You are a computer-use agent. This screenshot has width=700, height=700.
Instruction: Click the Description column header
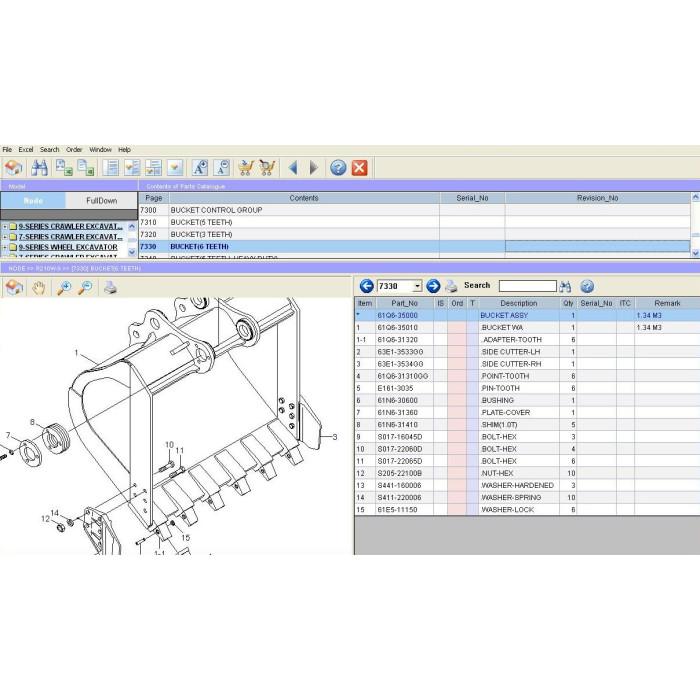[x=519, y=303]
